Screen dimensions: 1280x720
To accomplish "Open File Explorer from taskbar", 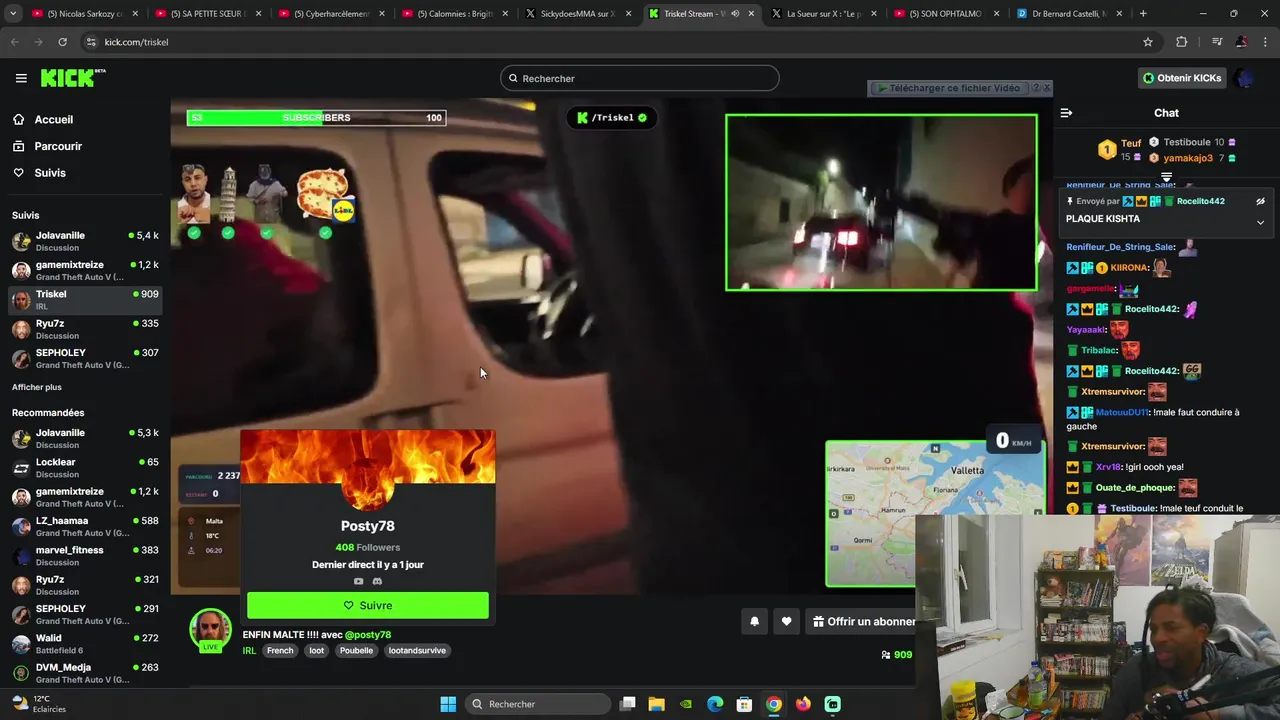I will pos(657,704).
